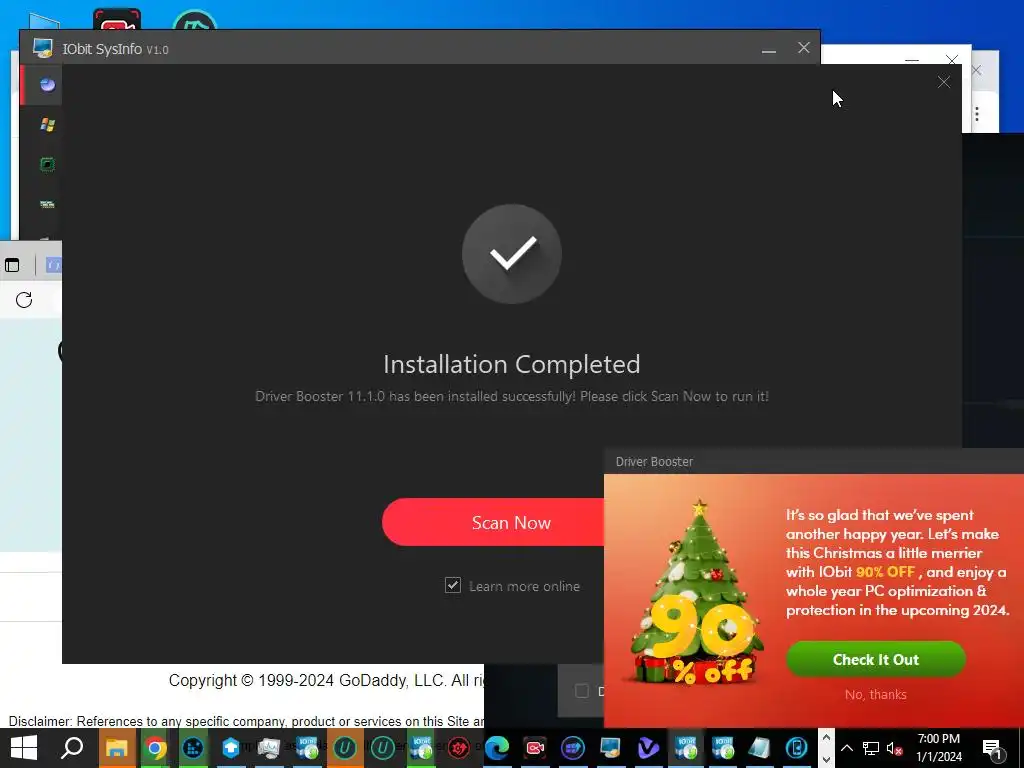Launch Google Chrome from the taskbar

155,748
